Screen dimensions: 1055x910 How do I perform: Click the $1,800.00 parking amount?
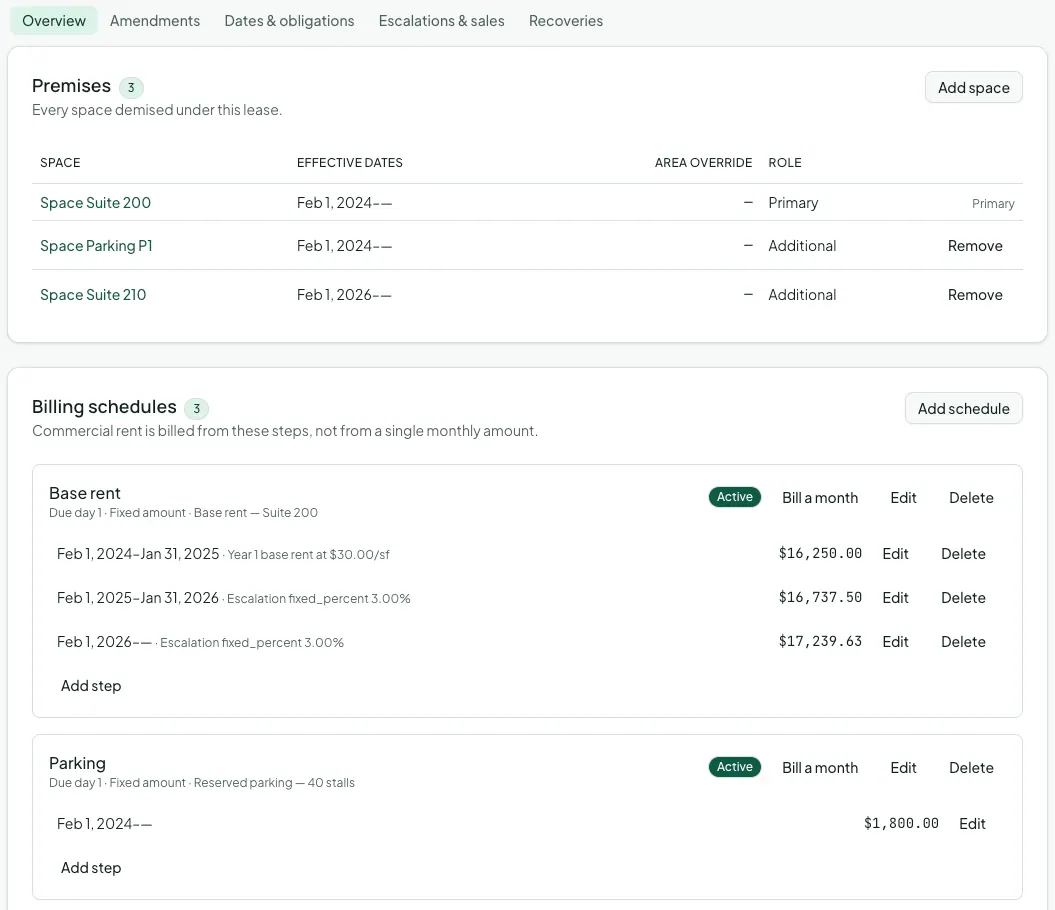[x=901, y=823]
